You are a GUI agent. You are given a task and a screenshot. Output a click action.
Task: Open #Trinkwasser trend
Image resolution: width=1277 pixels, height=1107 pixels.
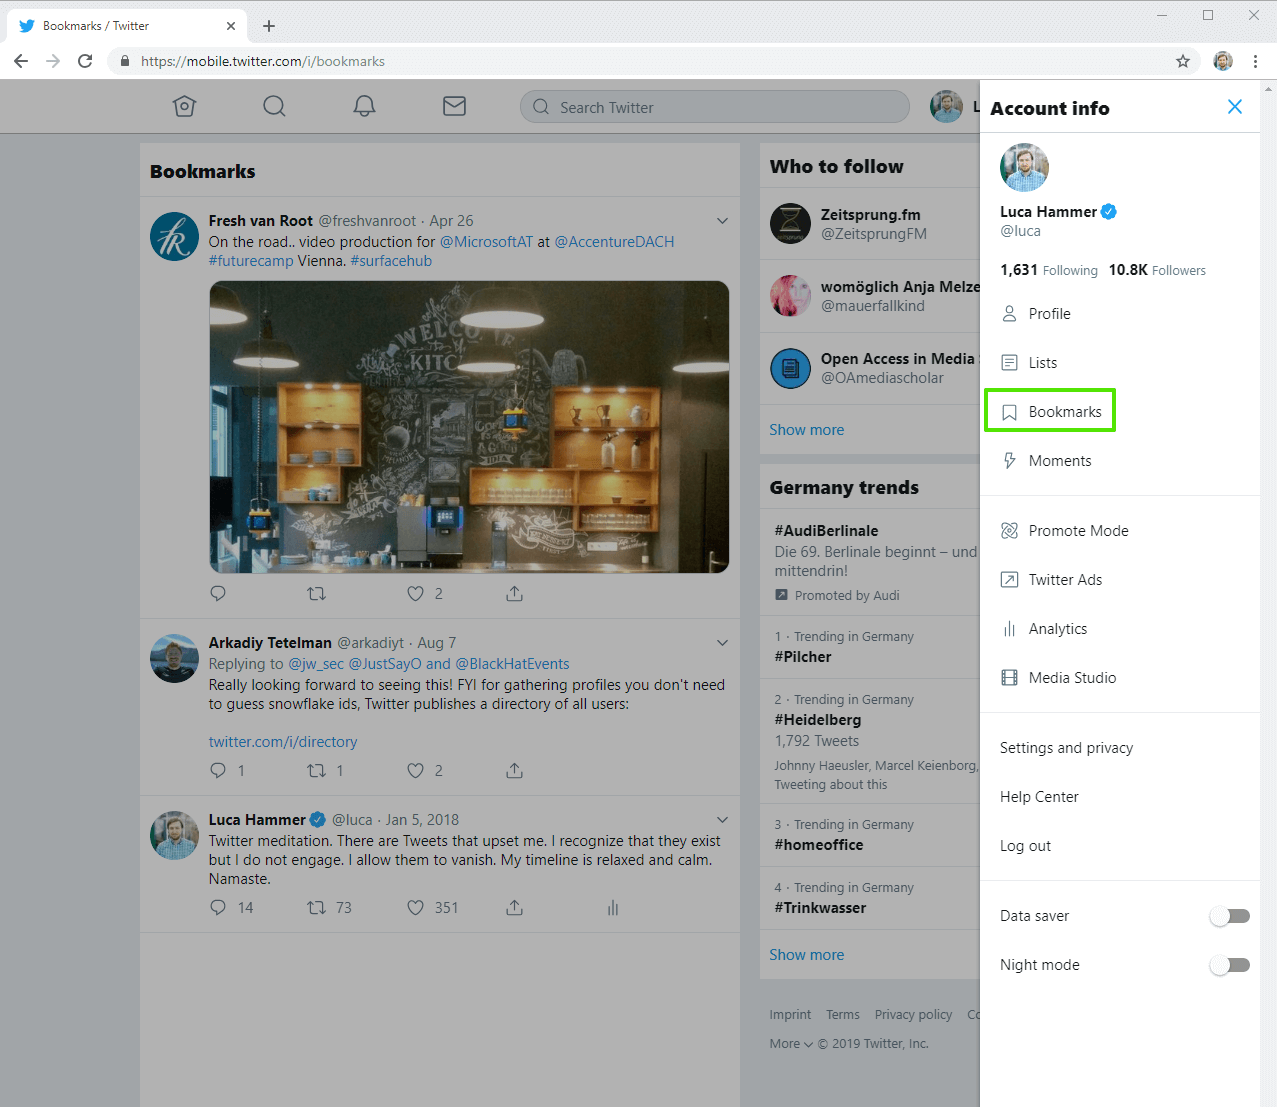coord(820,908)
